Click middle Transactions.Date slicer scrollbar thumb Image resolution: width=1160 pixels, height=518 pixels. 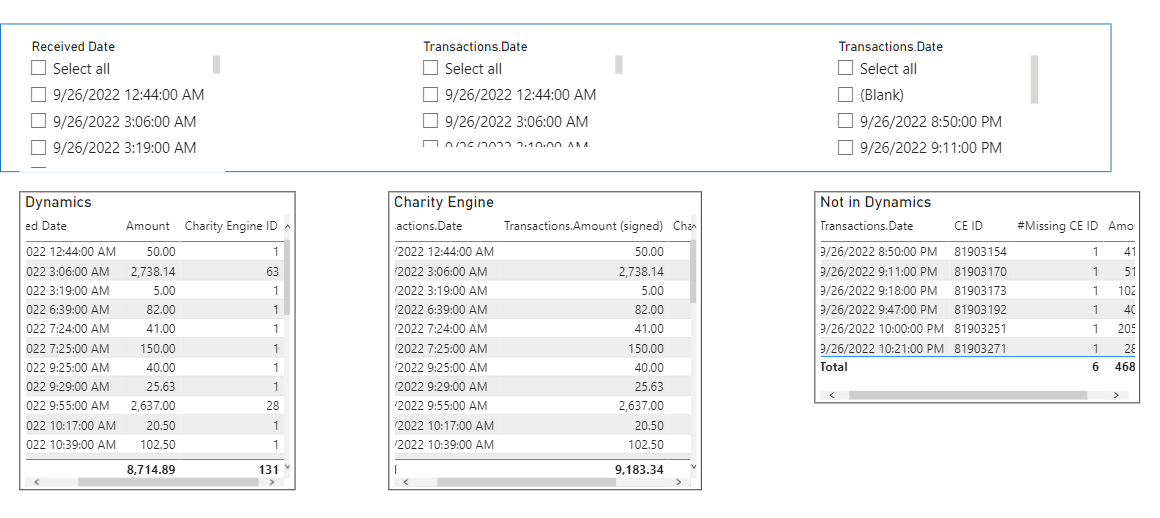618,64
